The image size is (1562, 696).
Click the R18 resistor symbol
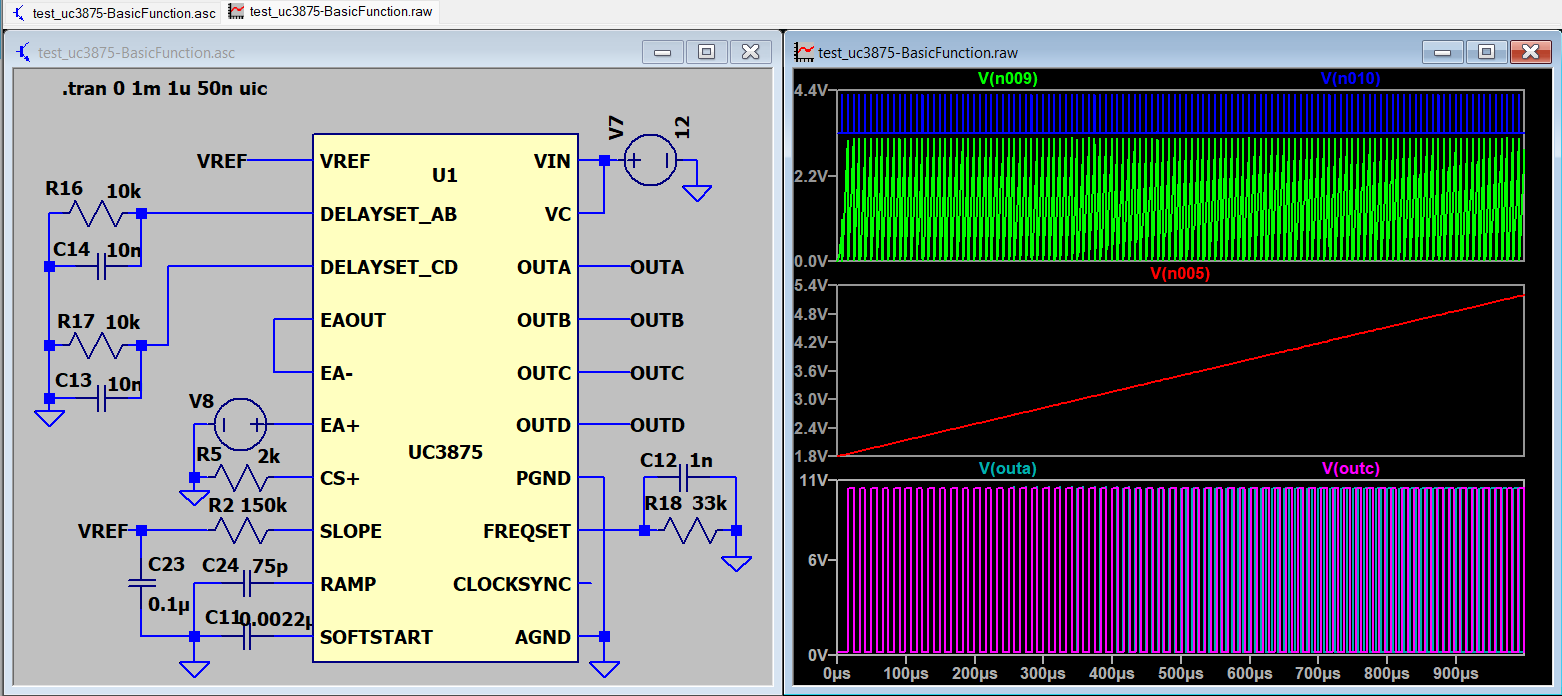tap(690, 530)
